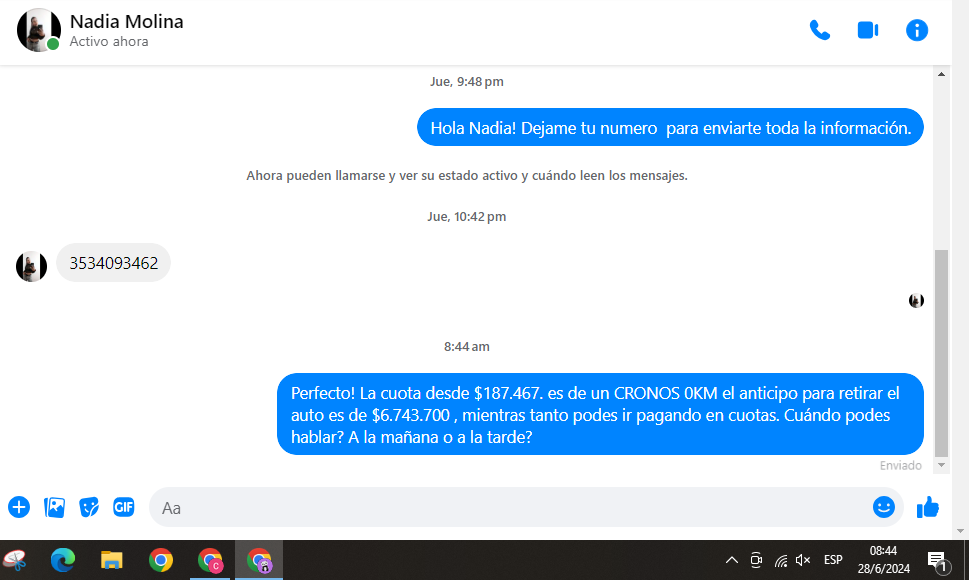Change the ESP input language
This screenshot has height=580, width=969.
[x=833, y=560]
